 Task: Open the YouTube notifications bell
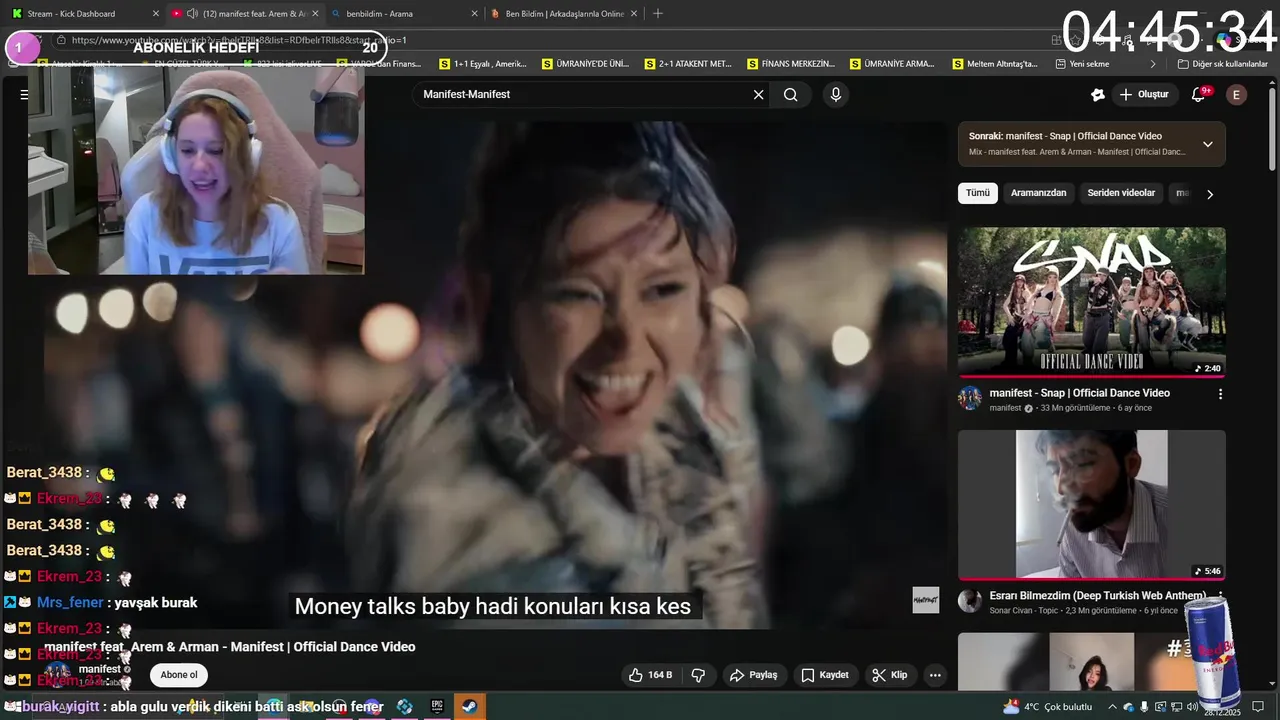[x=1198, y=95]
